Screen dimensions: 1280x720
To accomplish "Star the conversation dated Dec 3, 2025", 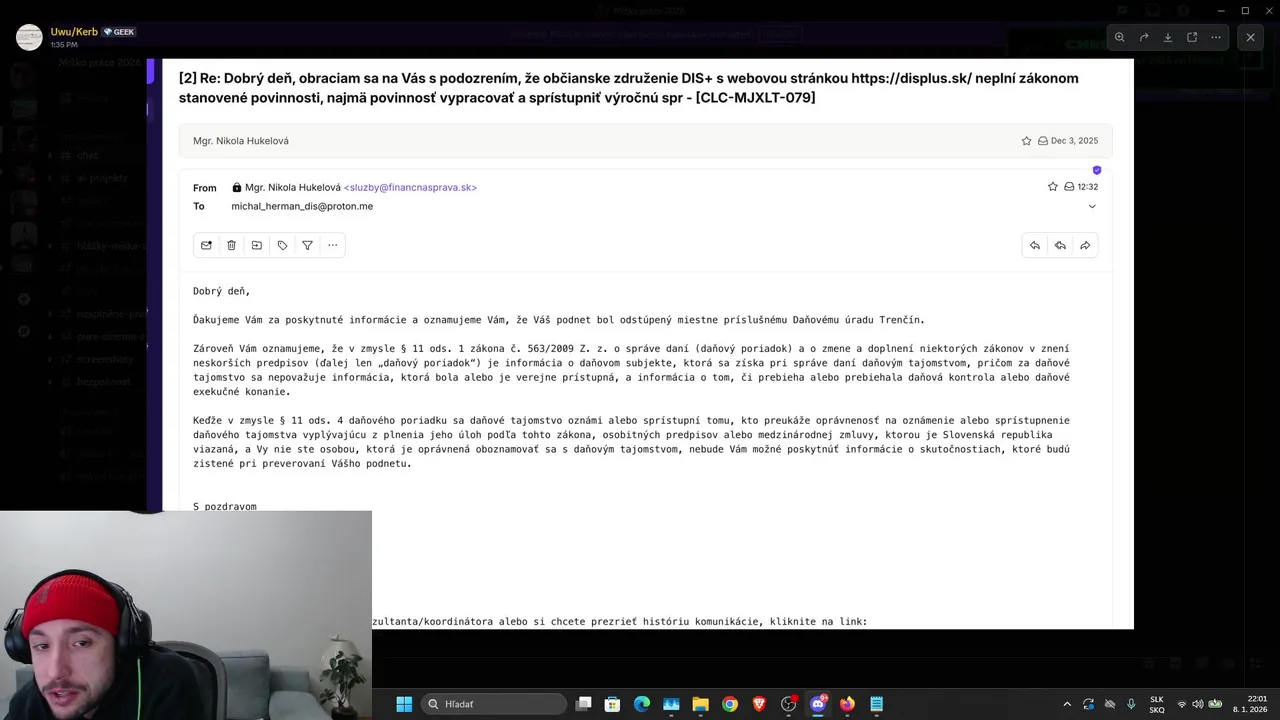I will [1026, 141].
